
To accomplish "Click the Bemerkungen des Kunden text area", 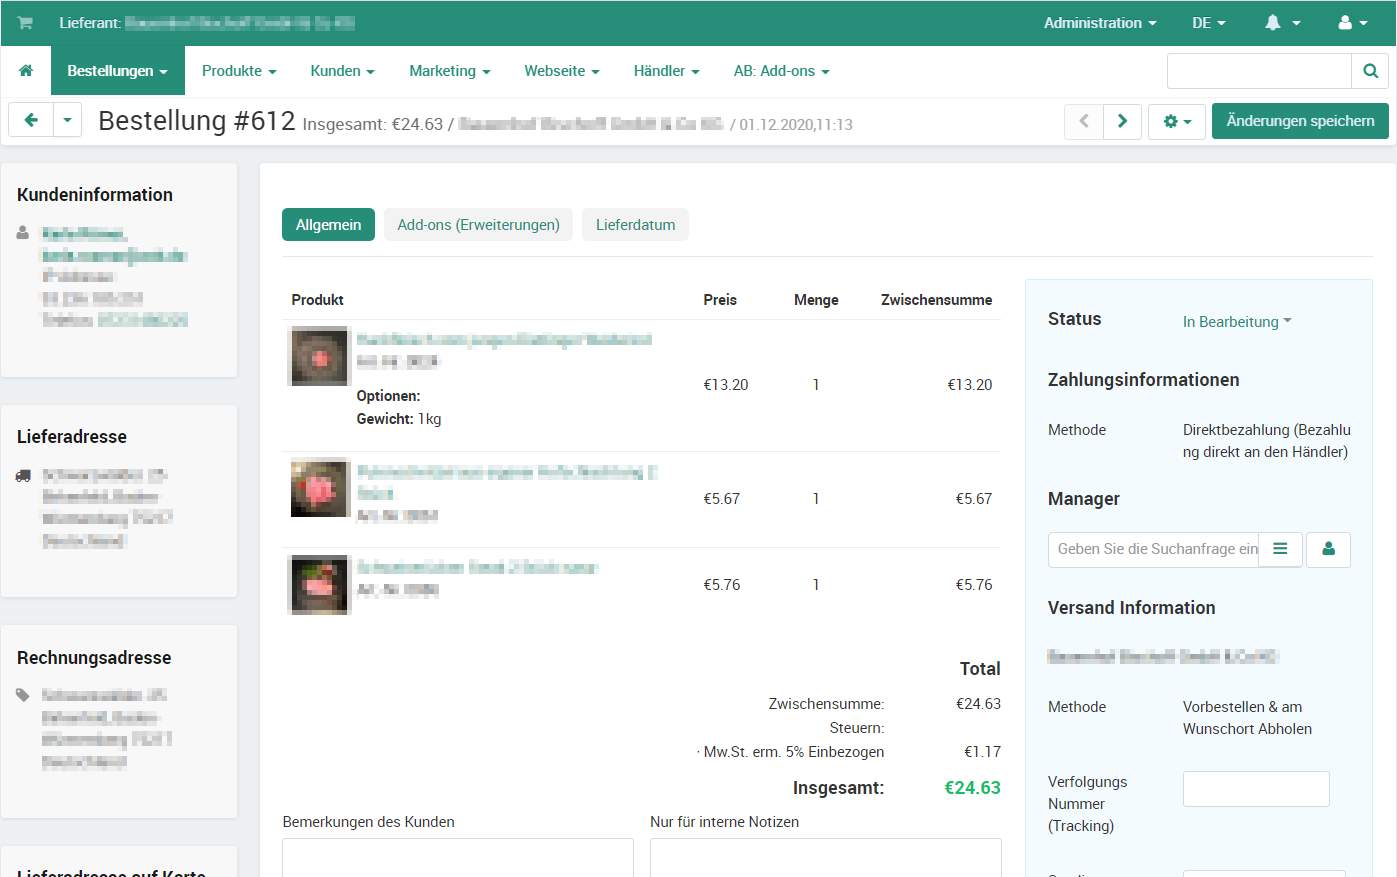I will [x=458, y=858].
